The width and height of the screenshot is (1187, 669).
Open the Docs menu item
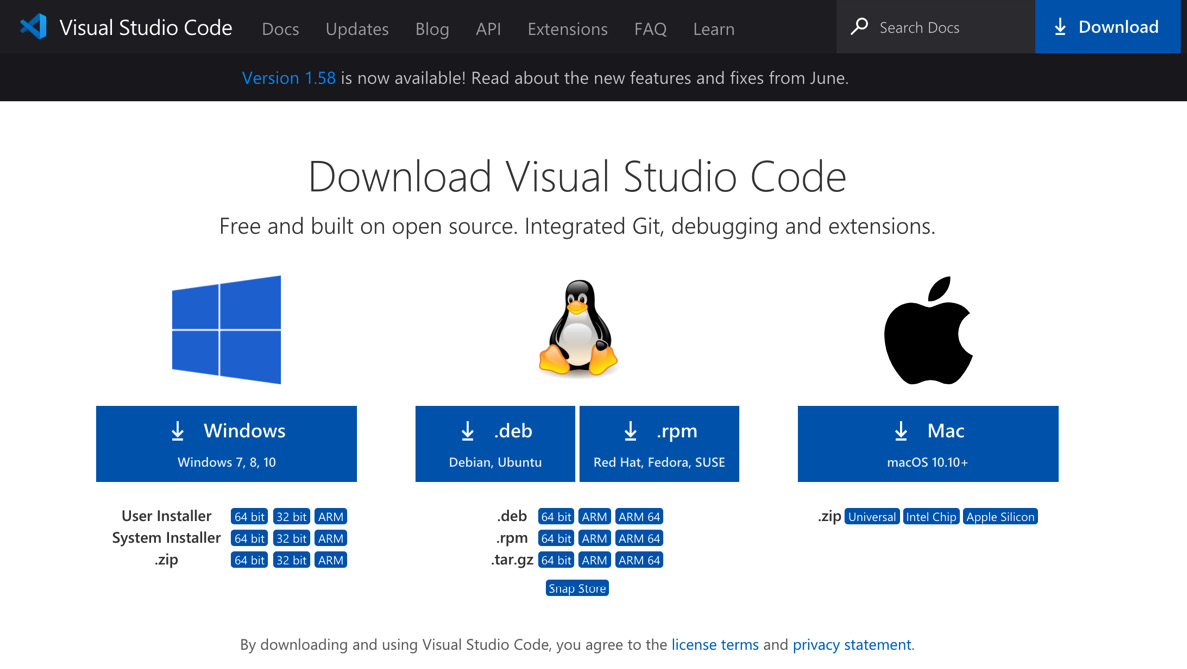click(x=280, y=29)
